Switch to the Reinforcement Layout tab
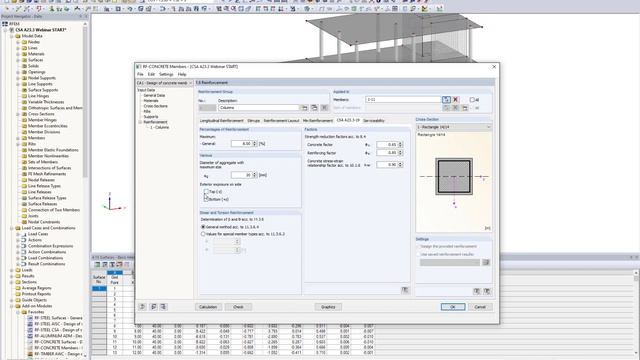Screen dimensions: 640x360 (x=281, y=121)
